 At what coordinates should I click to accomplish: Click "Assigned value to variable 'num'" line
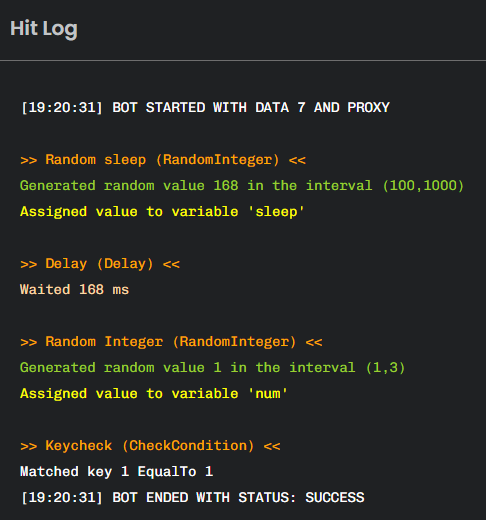click(154, 394)
